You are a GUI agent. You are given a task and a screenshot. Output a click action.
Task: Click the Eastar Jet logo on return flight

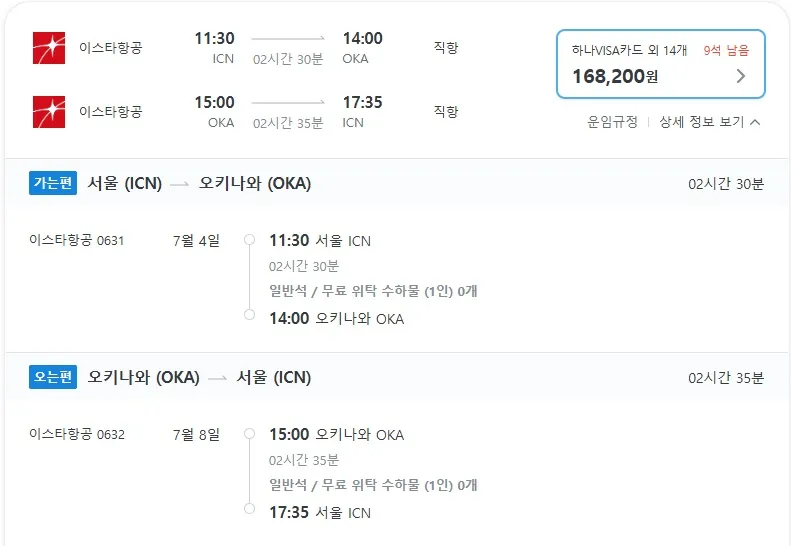point(49,112)
